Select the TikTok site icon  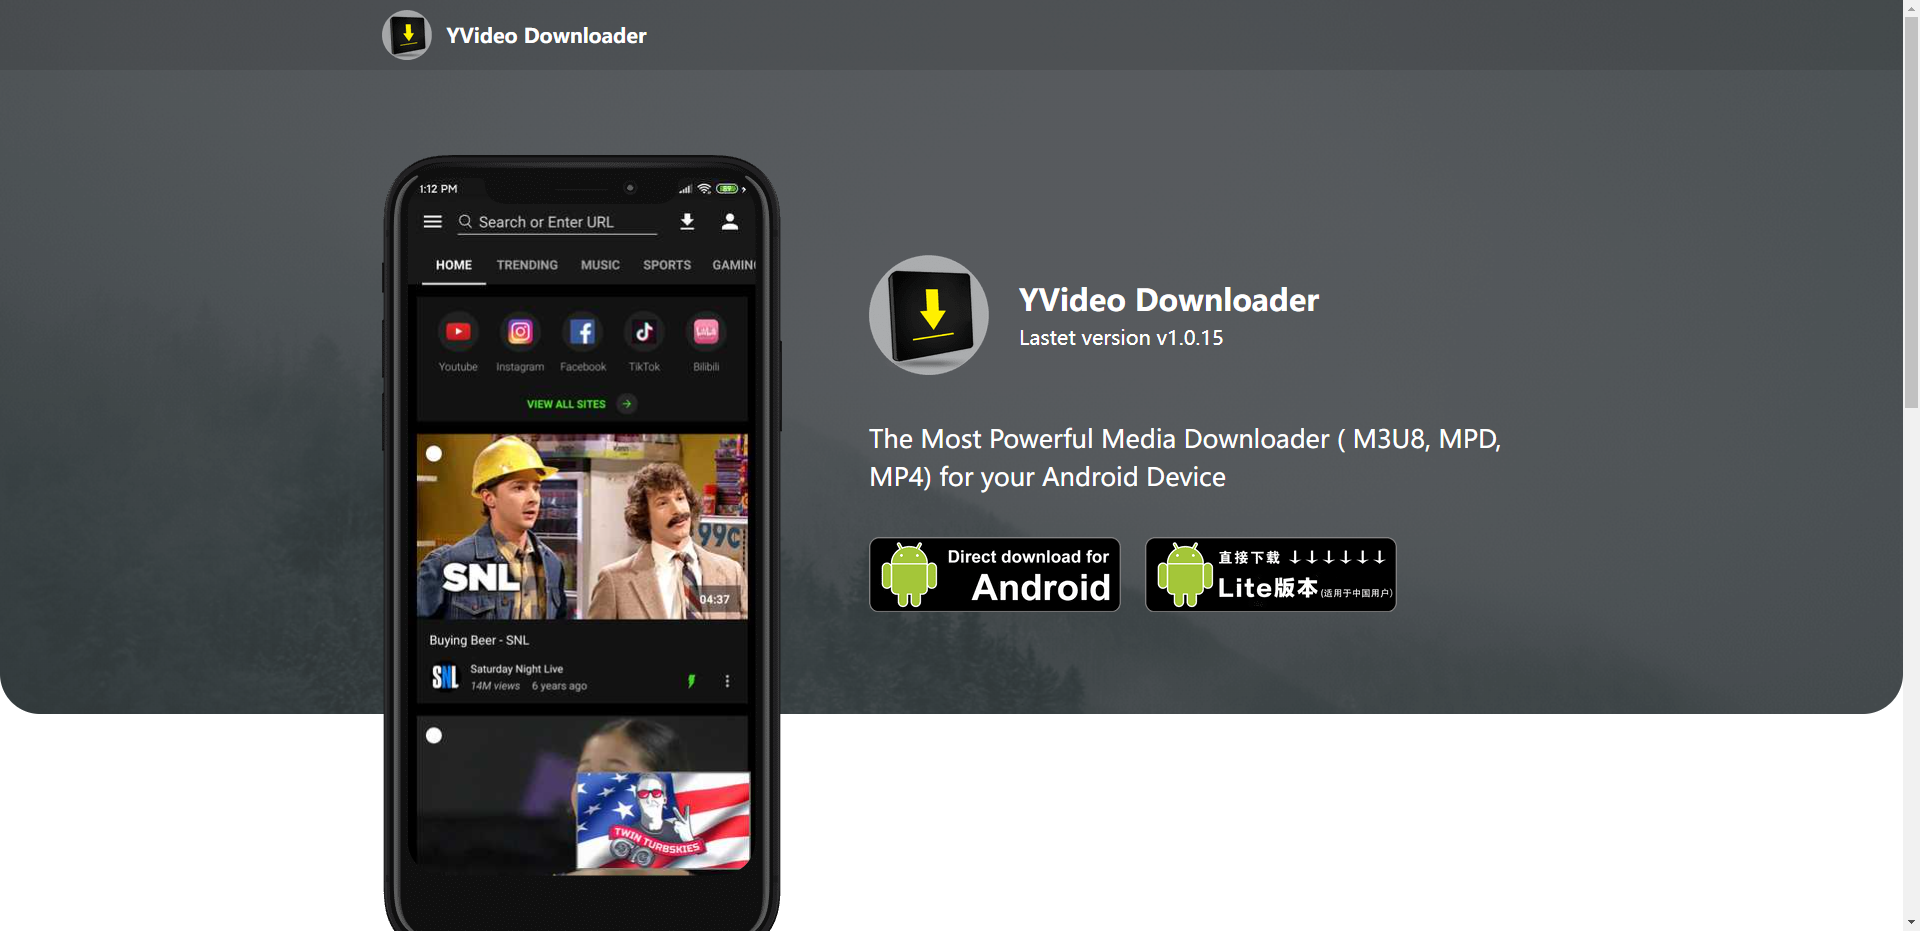tap(644, 332)
